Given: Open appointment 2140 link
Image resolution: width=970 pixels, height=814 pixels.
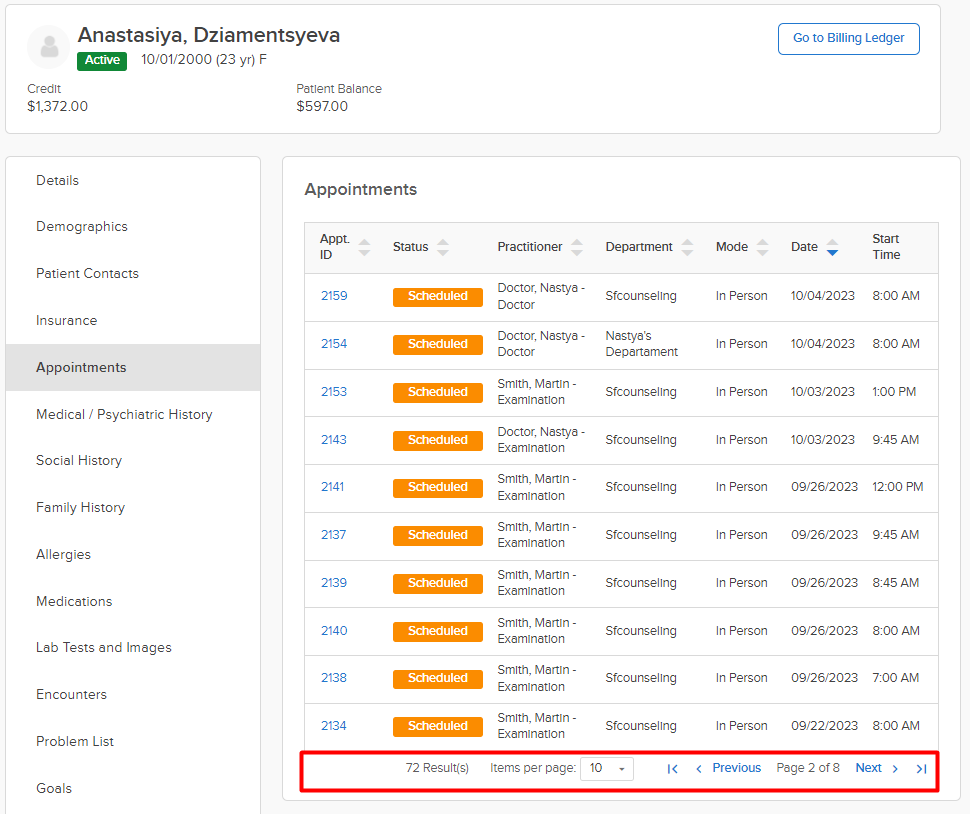Looking at the screenshot, I should [x=334, y=631].
